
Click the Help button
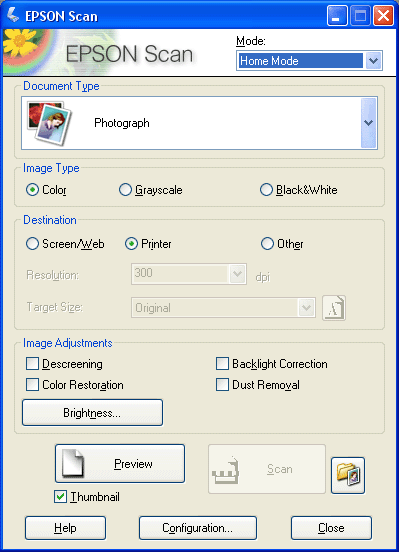pyautogui.click(x=65, y=528)
